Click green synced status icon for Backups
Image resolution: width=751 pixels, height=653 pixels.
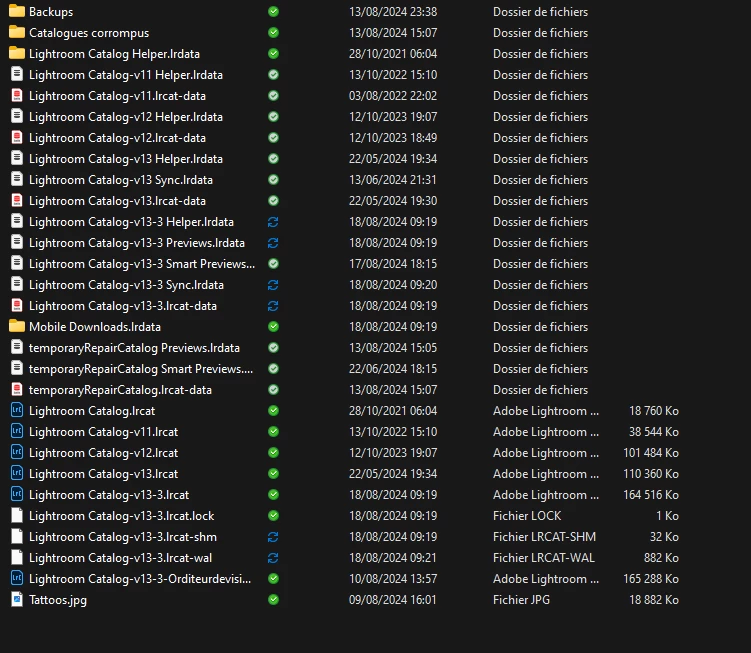tap(273, 11)
